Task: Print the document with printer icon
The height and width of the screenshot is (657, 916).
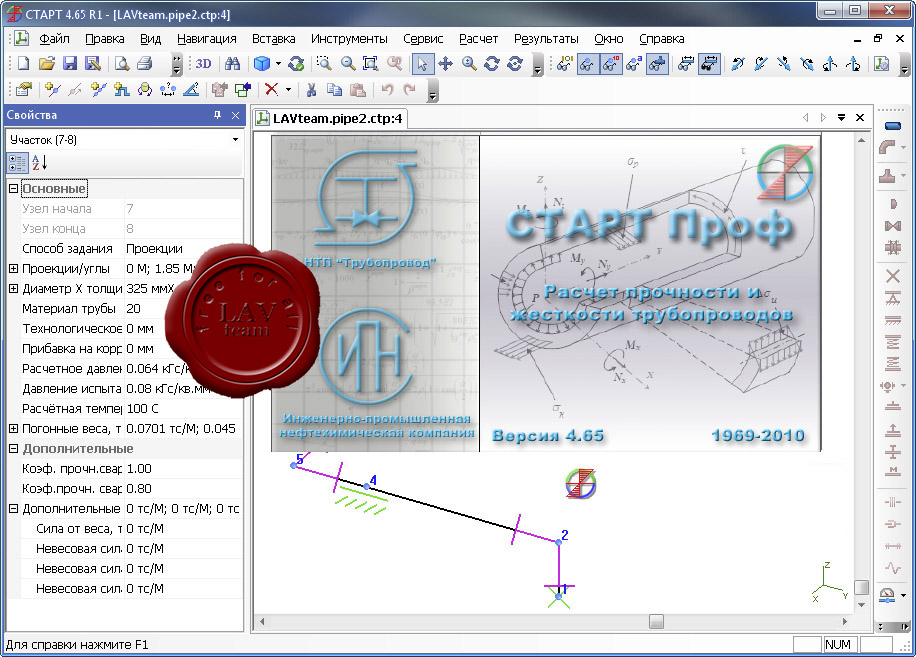Action: coord(144,64)
